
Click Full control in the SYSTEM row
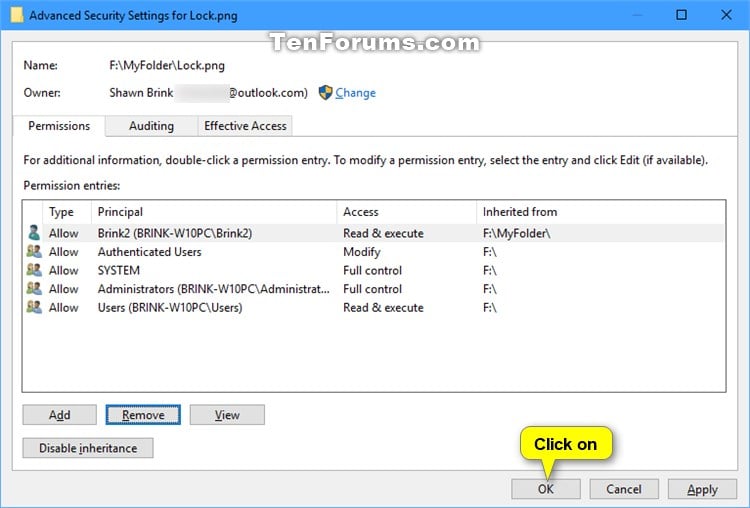[372, 270]
